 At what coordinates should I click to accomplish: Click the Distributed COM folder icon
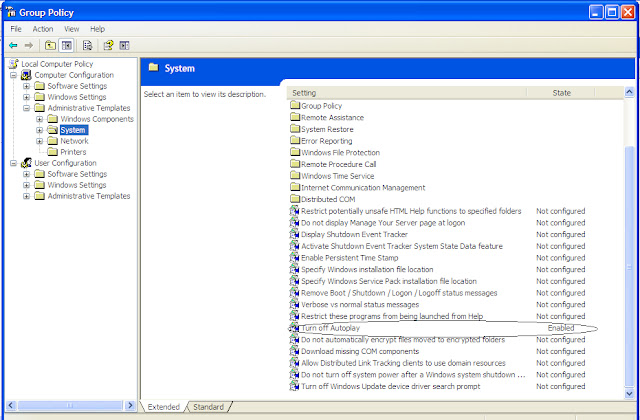pos(295,199)
